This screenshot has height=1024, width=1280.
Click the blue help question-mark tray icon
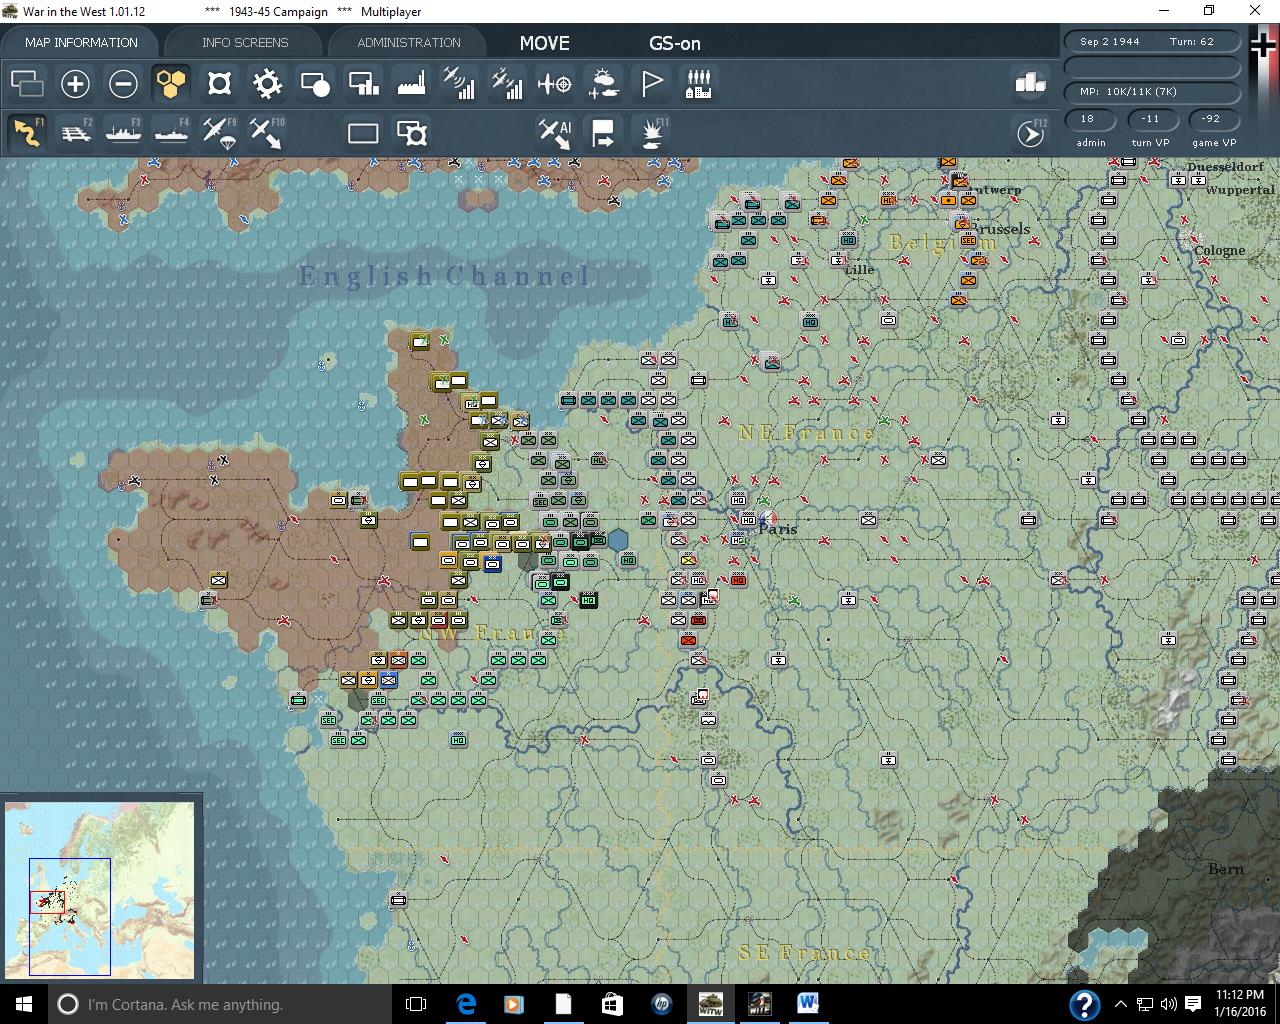click(x=1085, y=1005)
